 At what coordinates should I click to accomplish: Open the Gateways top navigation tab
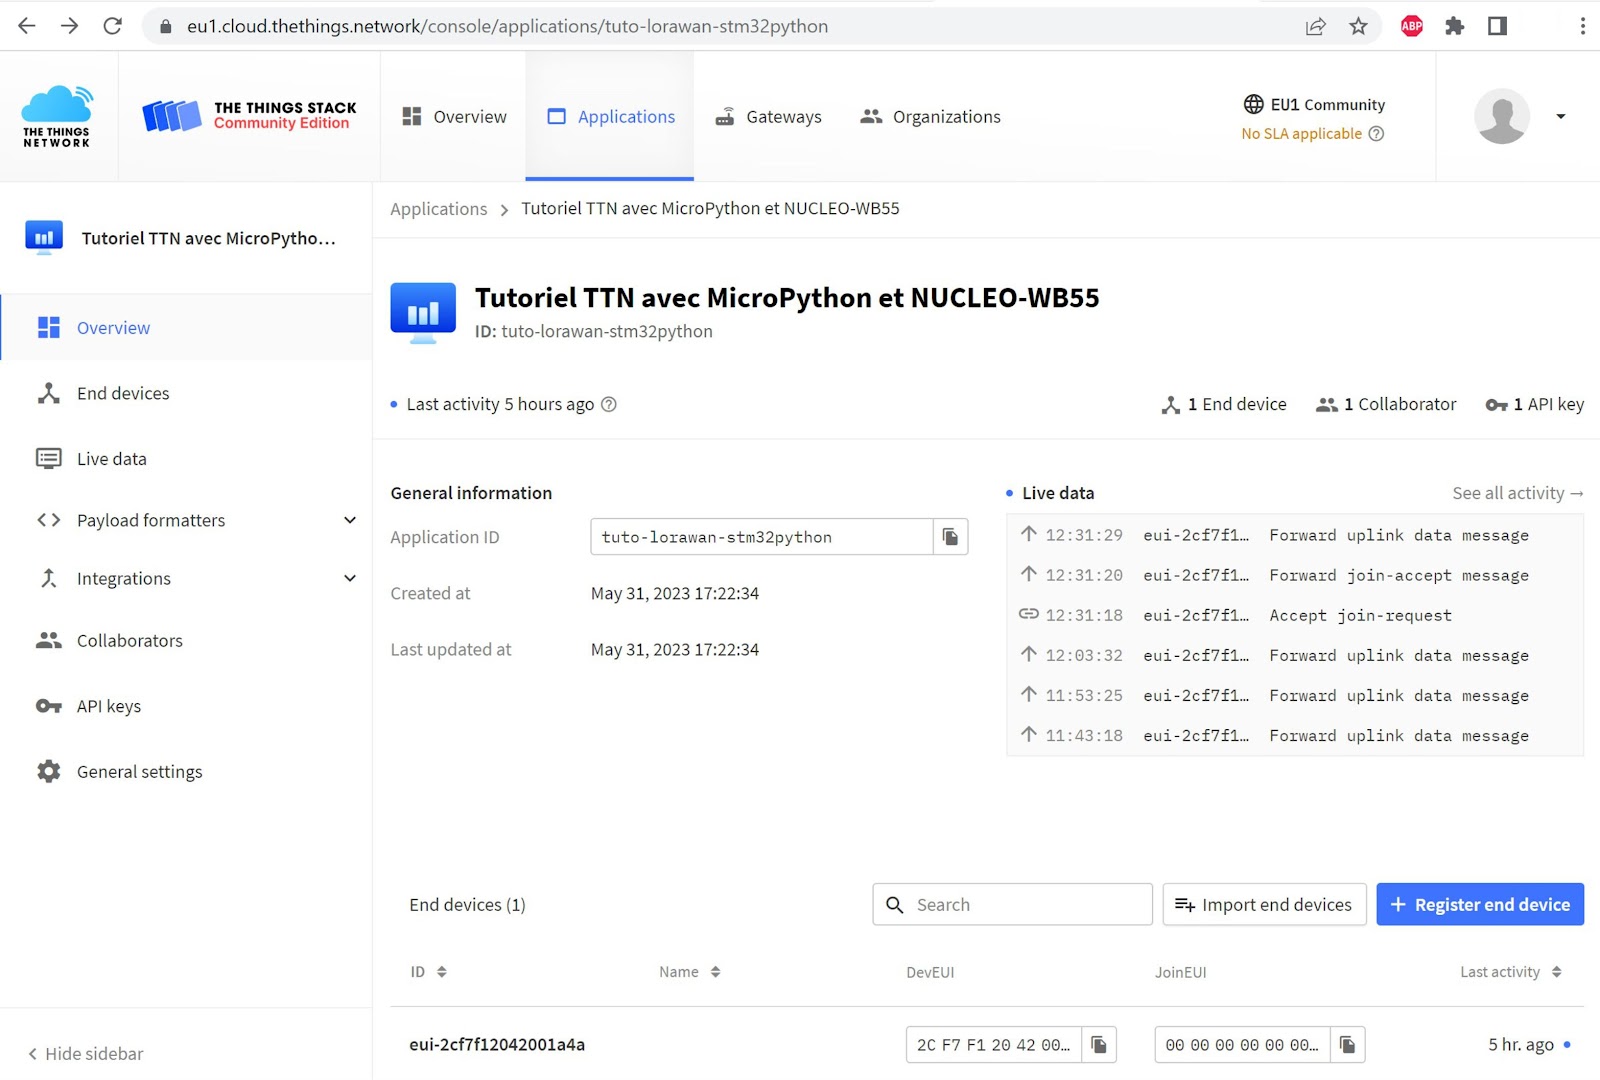768,117
